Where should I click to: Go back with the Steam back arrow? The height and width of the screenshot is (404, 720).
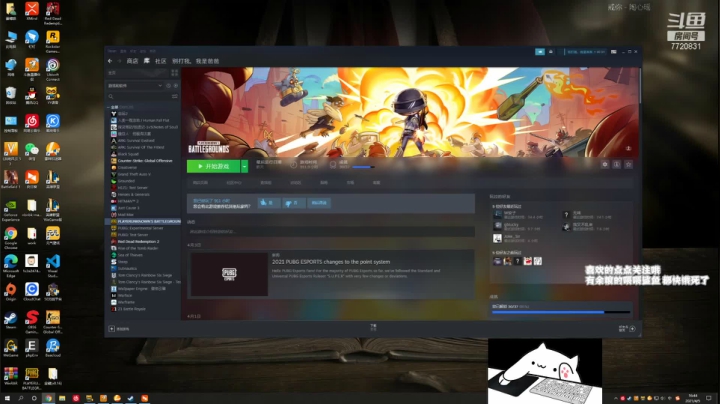pos(110,61)
